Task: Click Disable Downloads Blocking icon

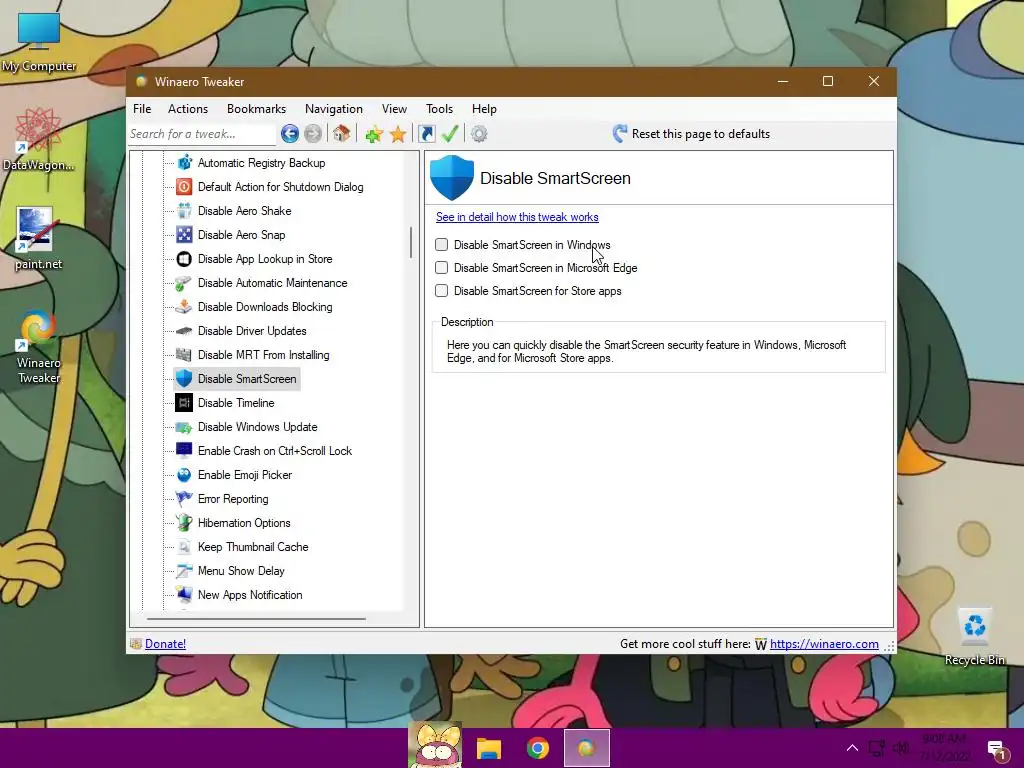Action: (x=184, y=307)
